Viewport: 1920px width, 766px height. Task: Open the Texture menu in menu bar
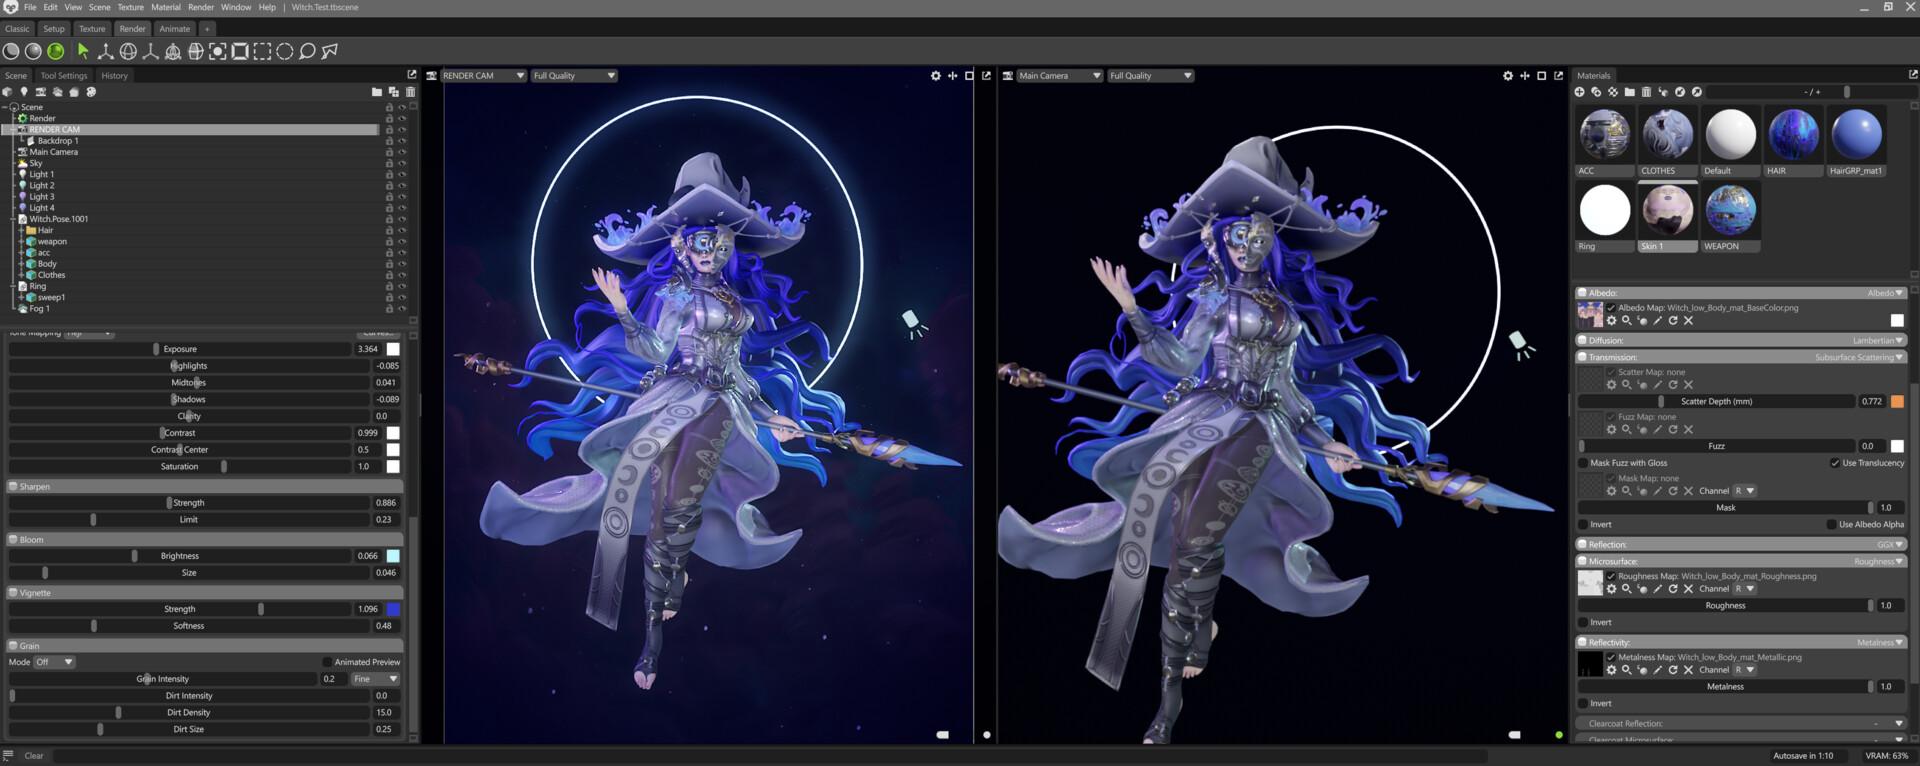[x=130, y=7]
